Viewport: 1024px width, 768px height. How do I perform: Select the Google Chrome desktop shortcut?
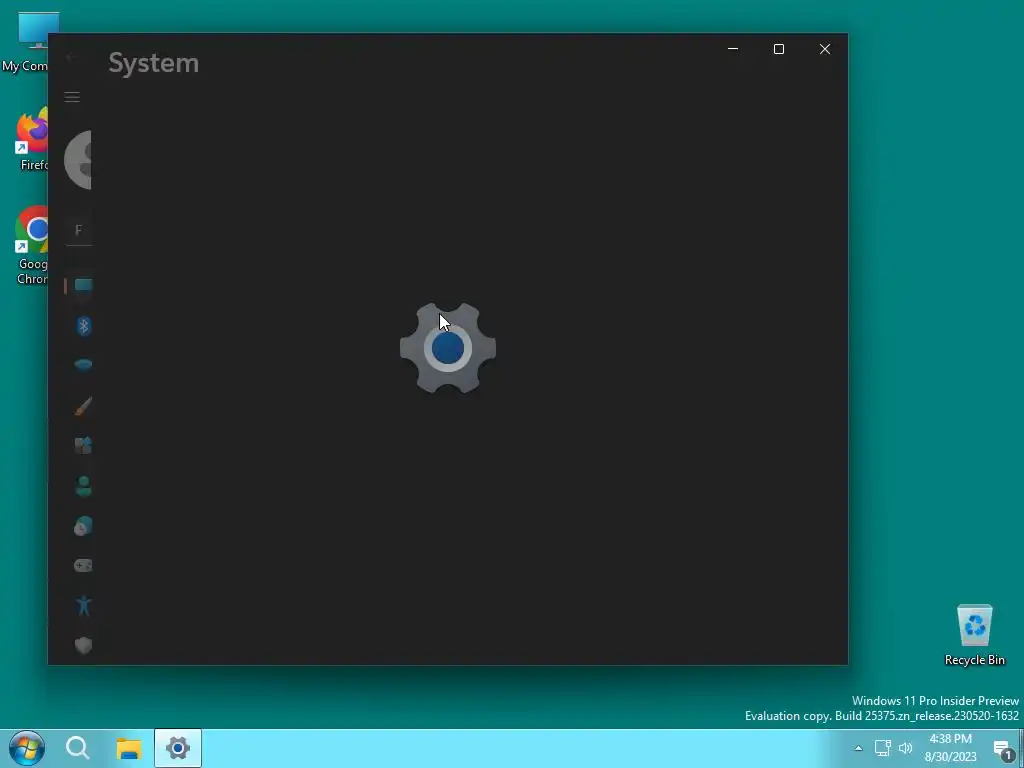32,246
